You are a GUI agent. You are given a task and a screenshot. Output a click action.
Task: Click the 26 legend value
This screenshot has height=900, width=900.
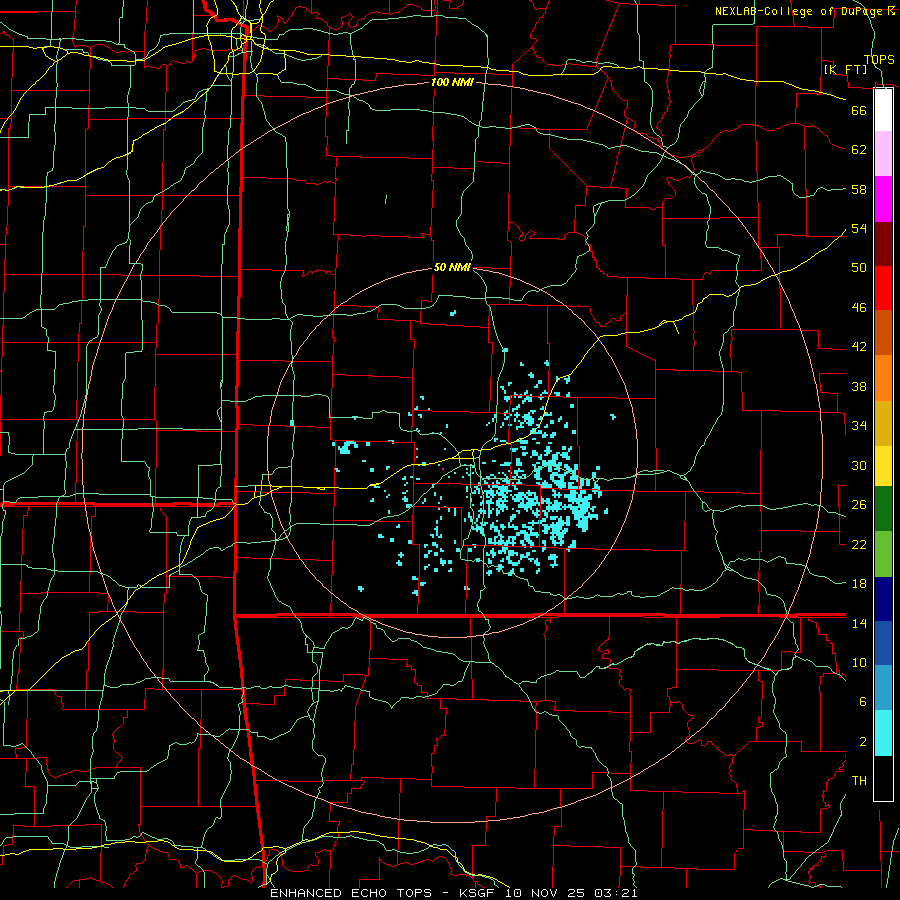(x=859, y=505)
